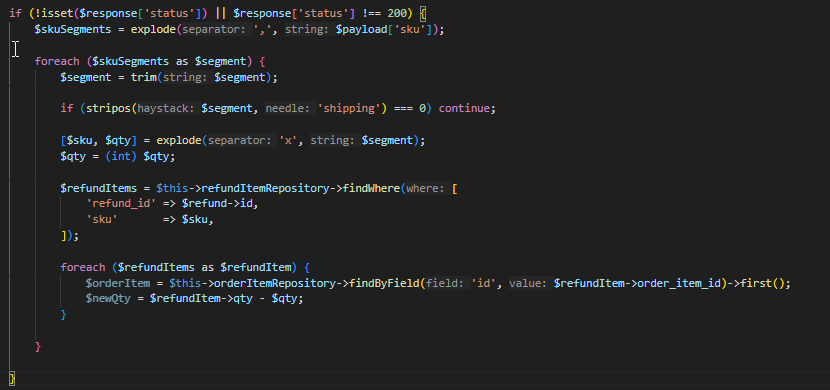Image resolution: width=830 pixels, height=390 pixels.
Task: Click the findWhere method name
Action: 372,188
